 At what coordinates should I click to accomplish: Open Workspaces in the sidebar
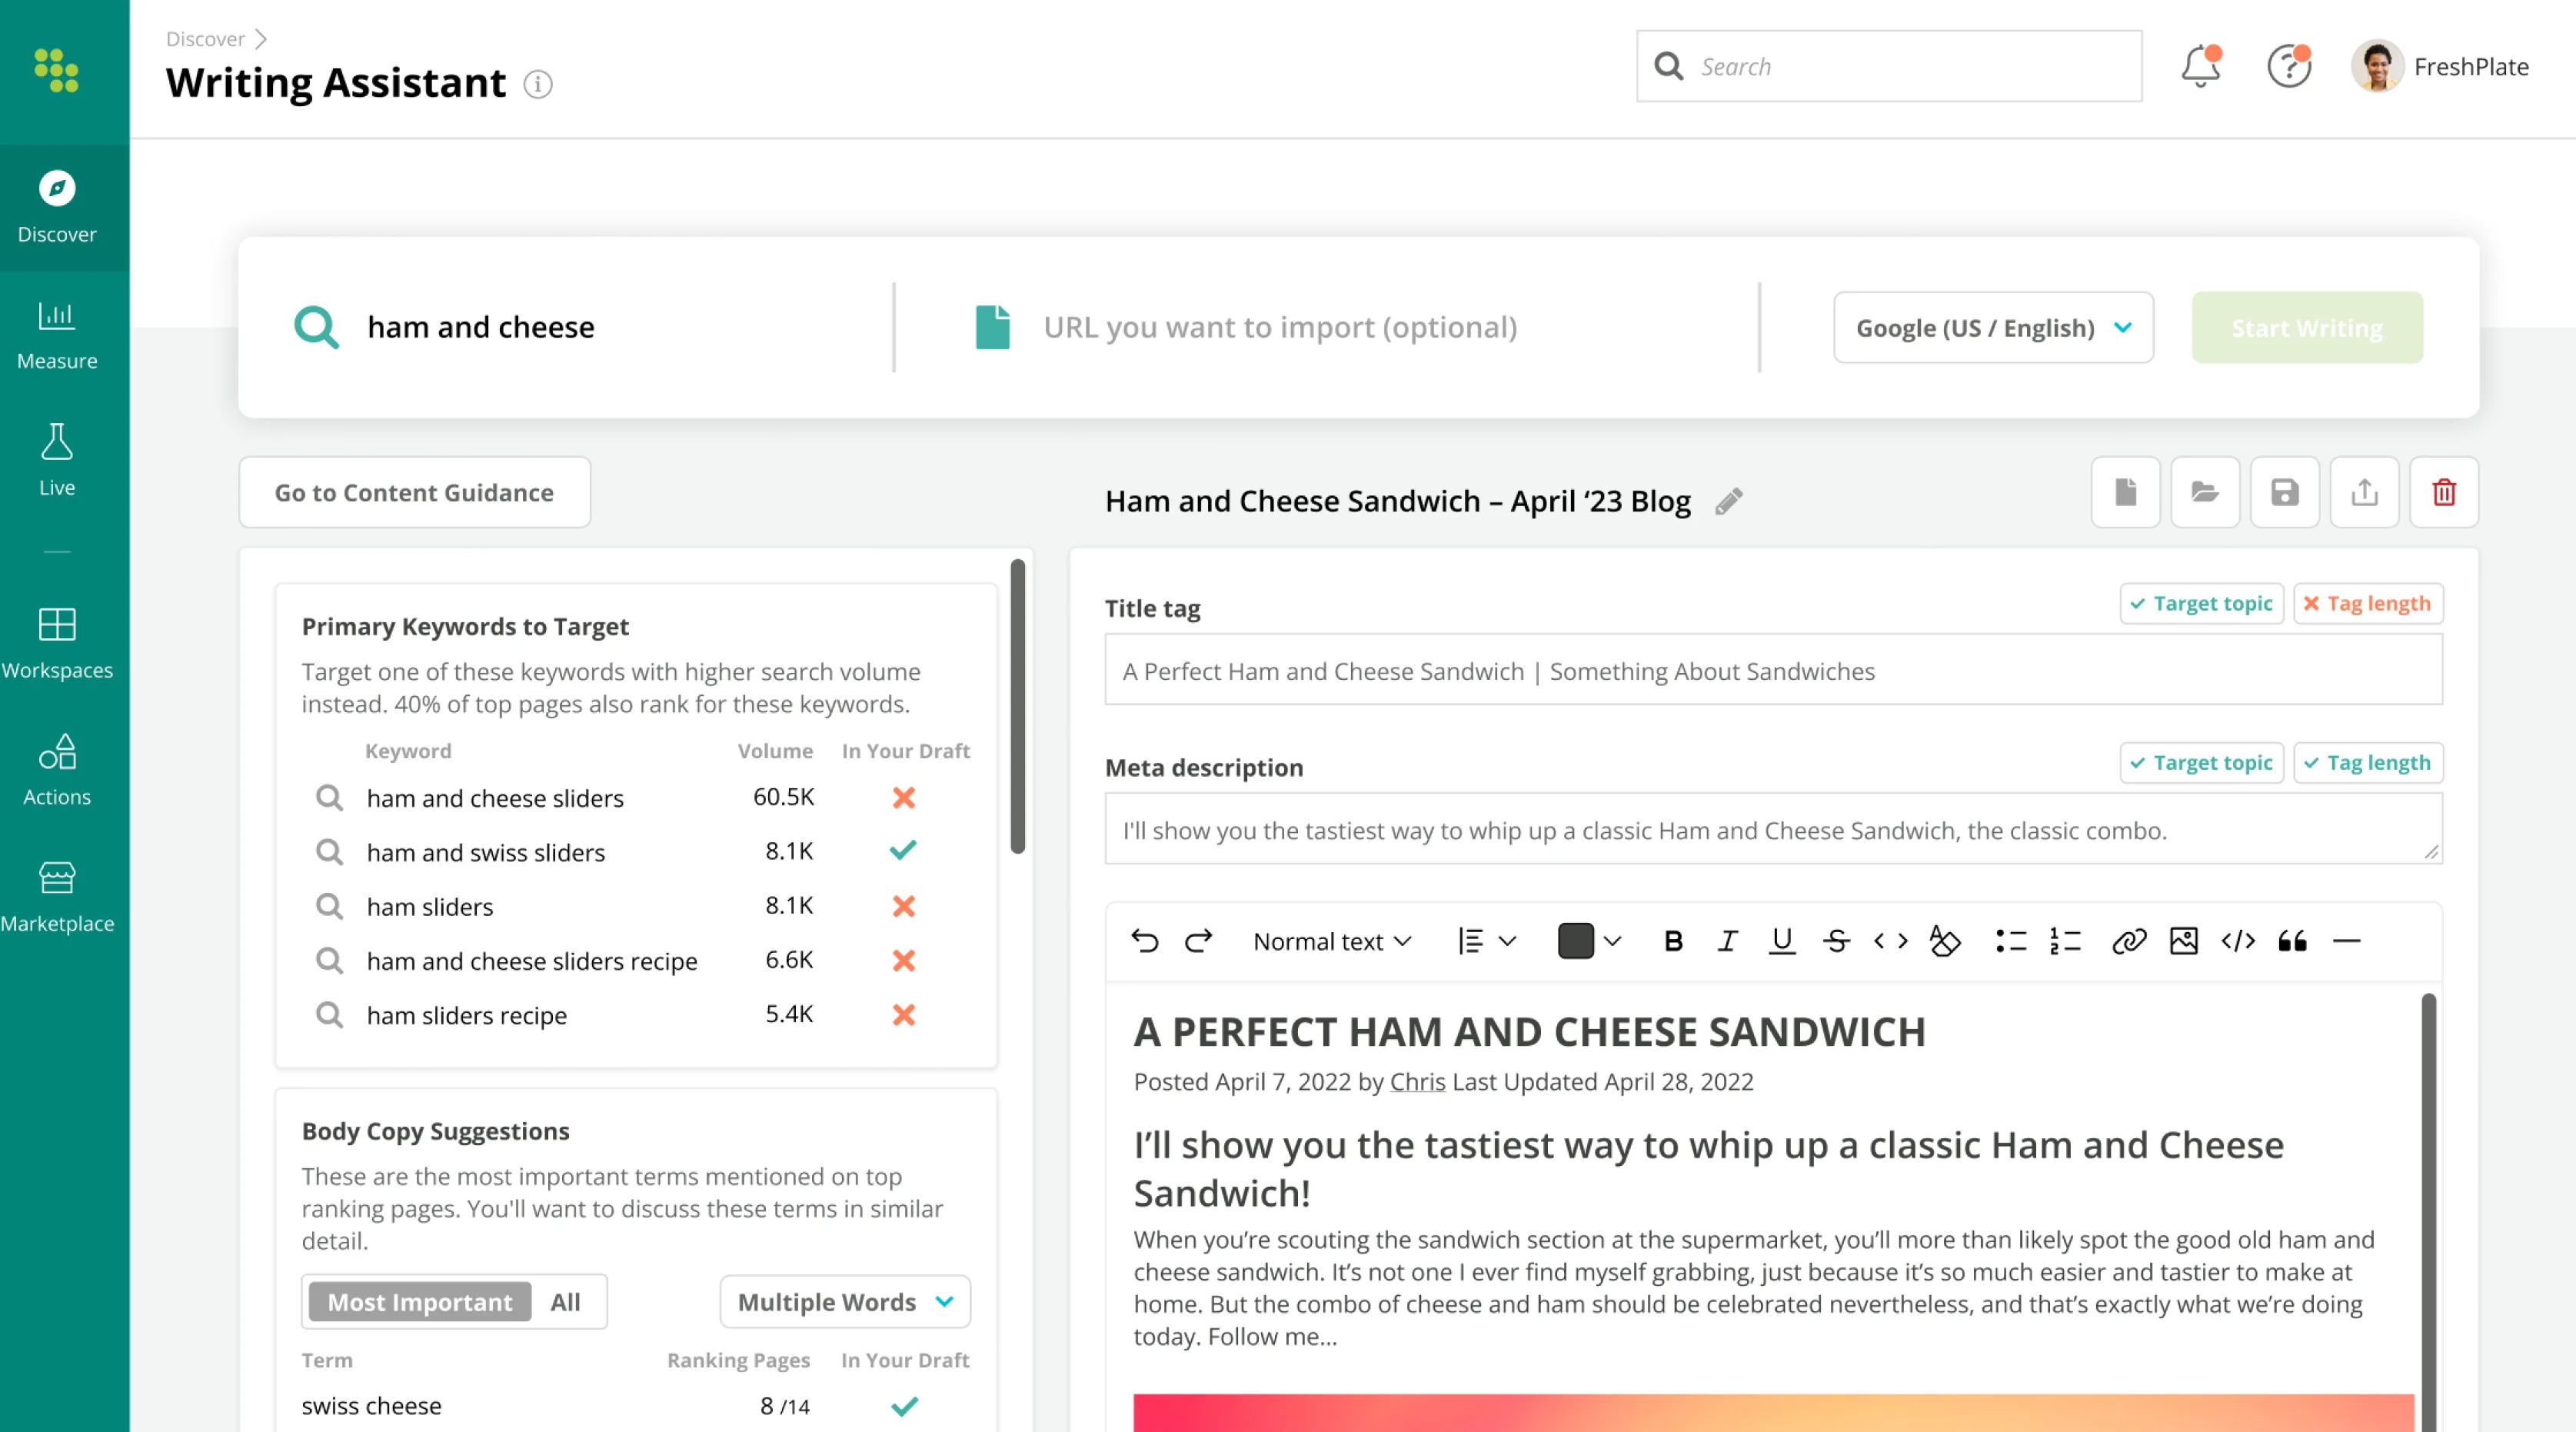tap(57, 642)
